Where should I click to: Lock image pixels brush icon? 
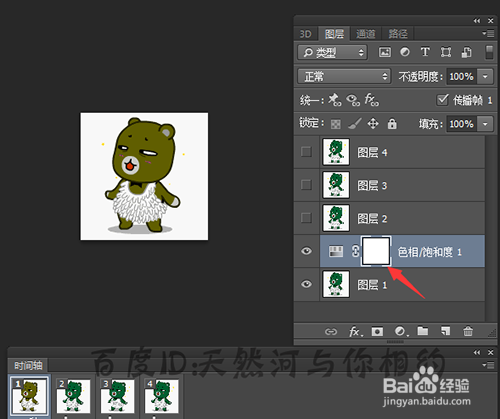[x=355, y=124]
